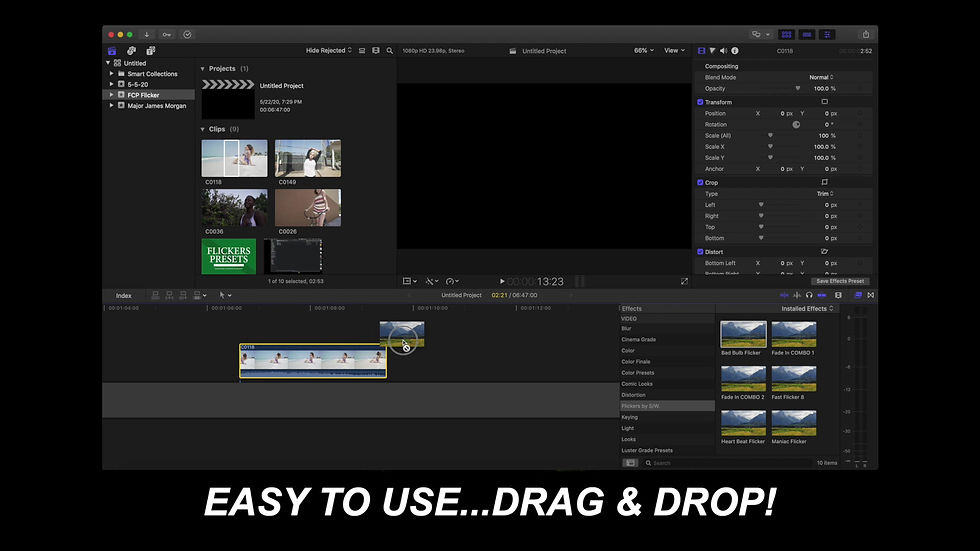Show Titles and Generators sidebar

[x=151, y=51]
